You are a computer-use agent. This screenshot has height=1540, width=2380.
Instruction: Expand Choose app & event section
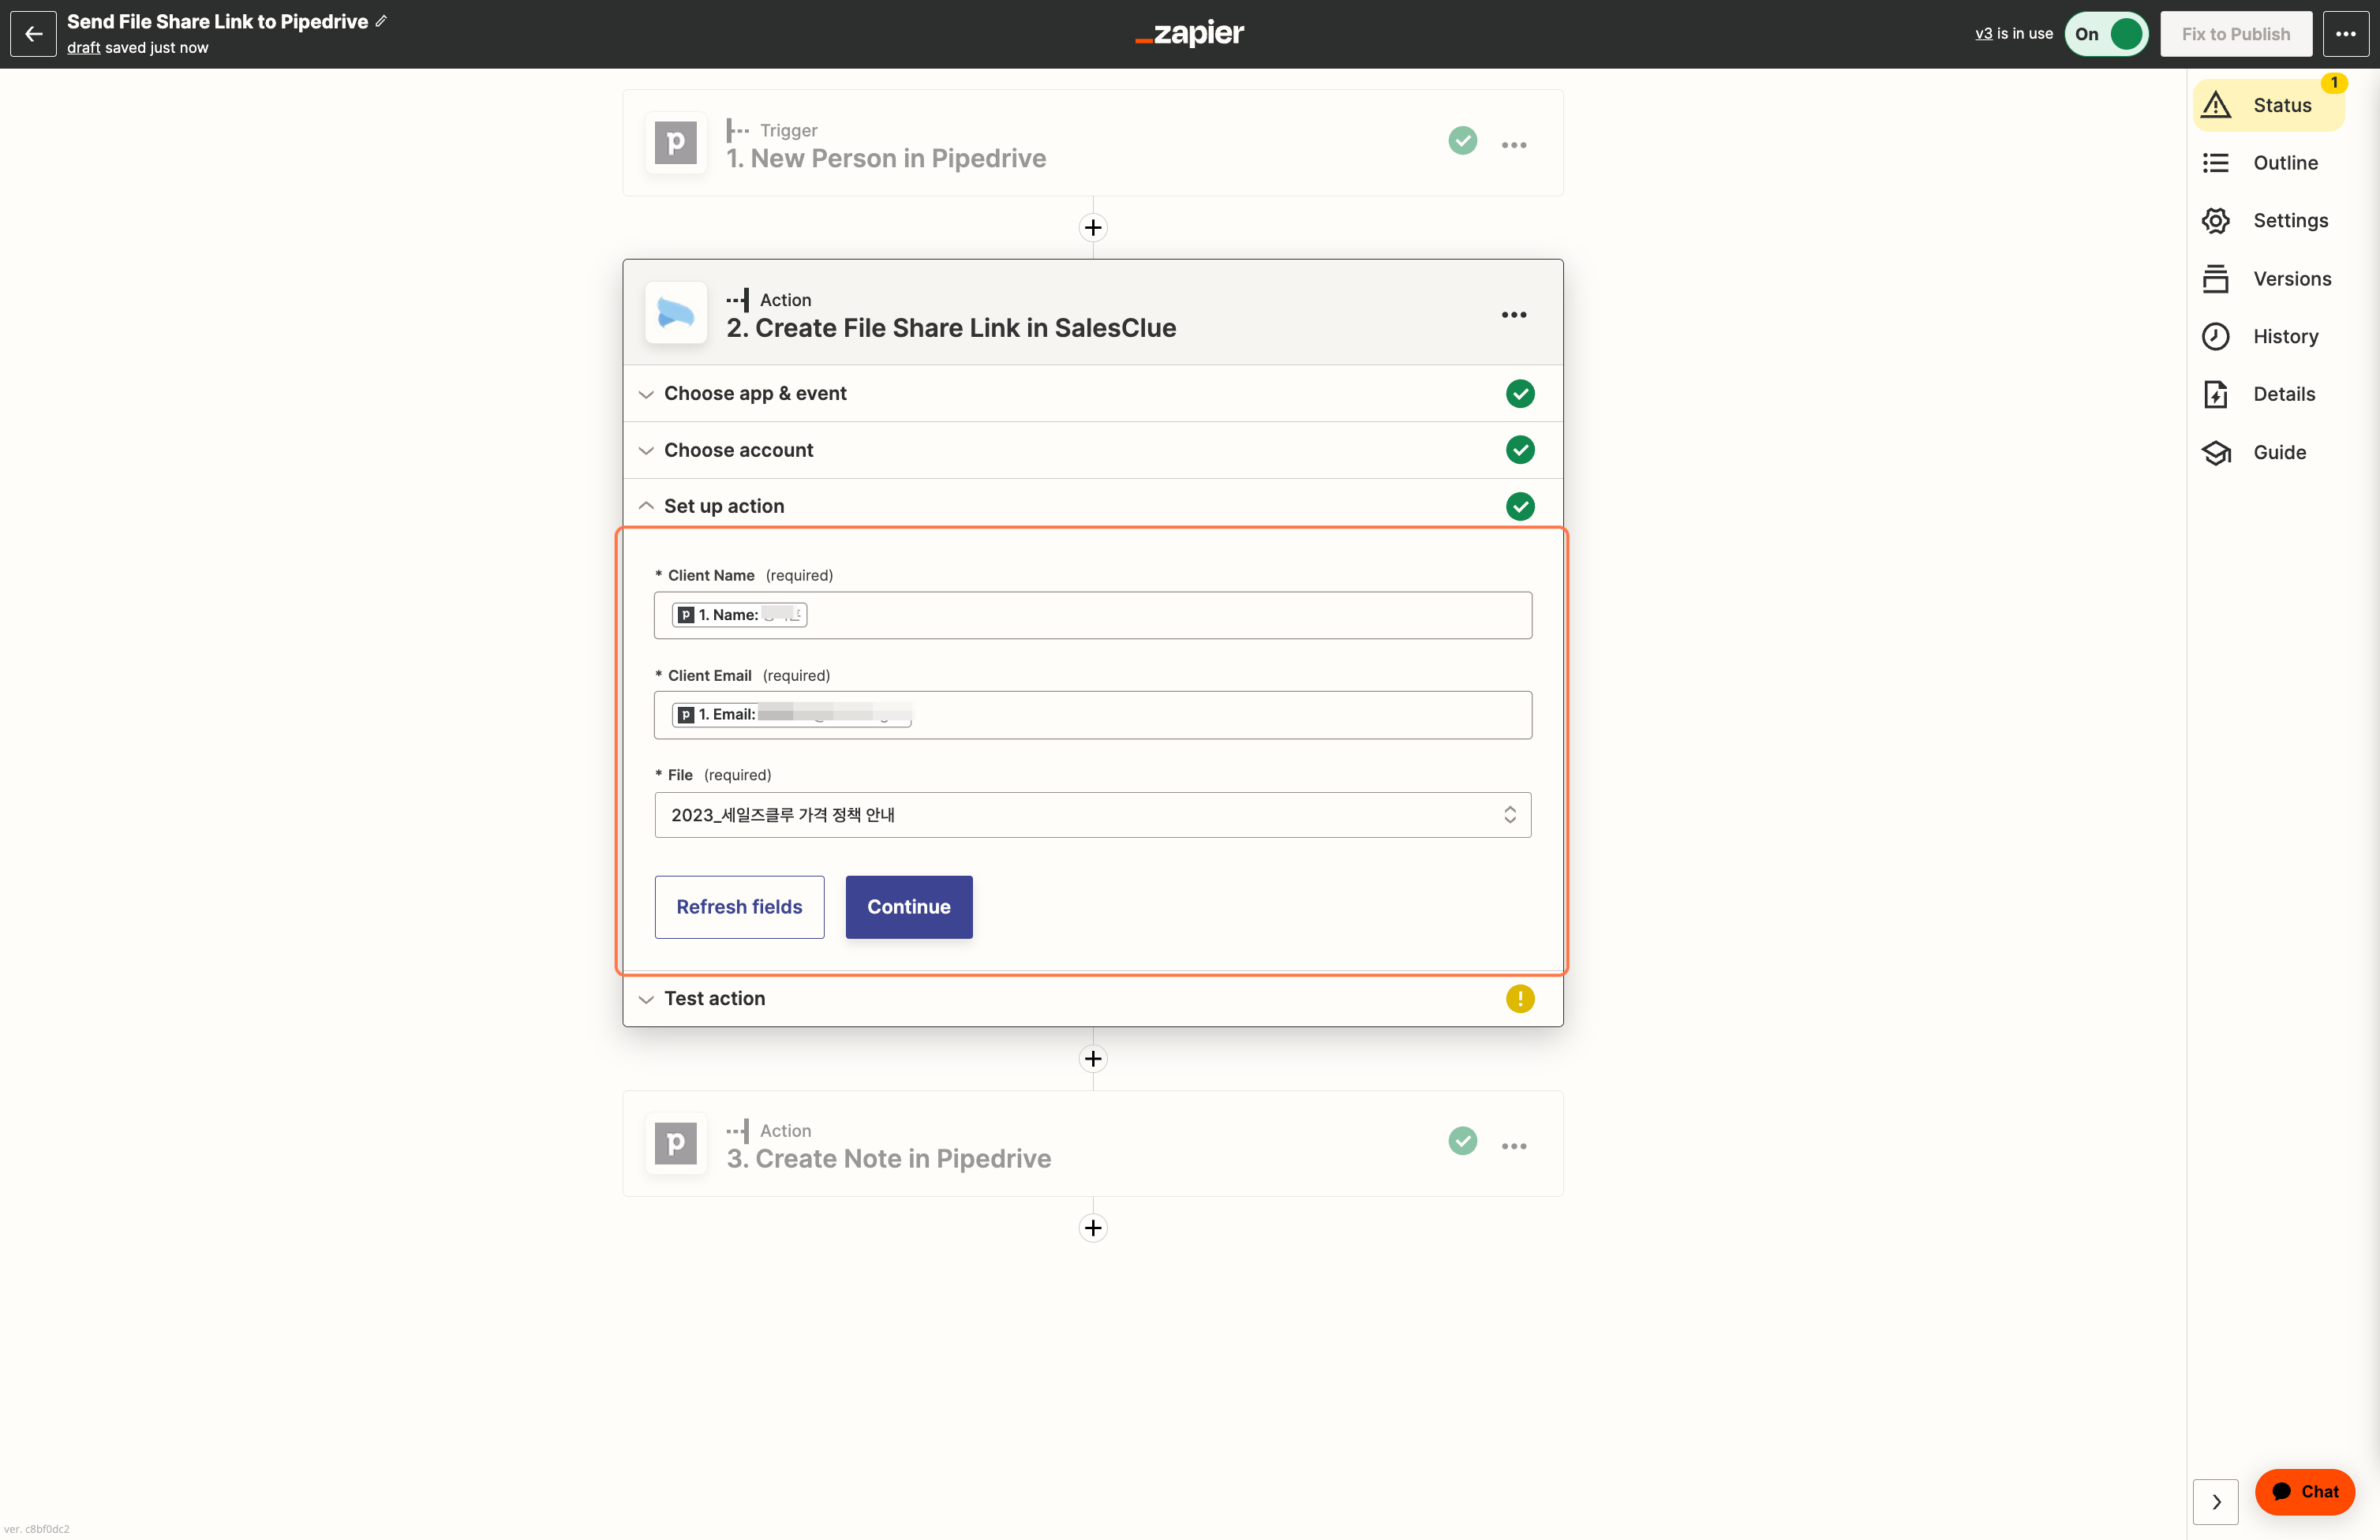[1093, 393]
